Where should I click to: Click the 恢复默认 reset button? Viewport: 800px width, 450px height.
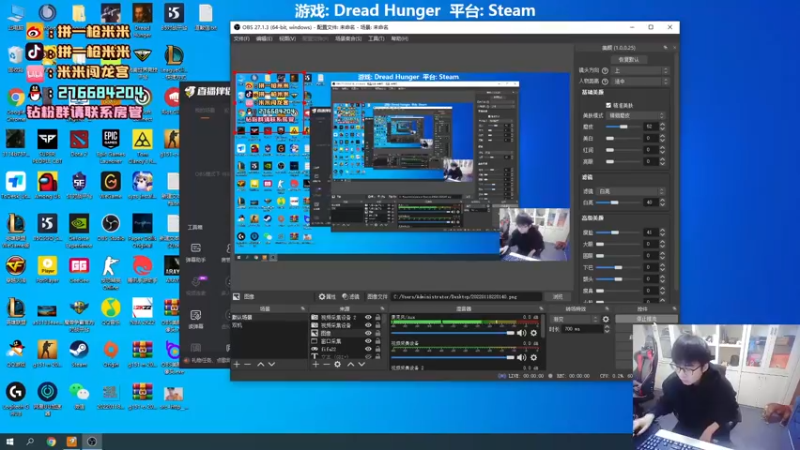click(x=629, y=59)
